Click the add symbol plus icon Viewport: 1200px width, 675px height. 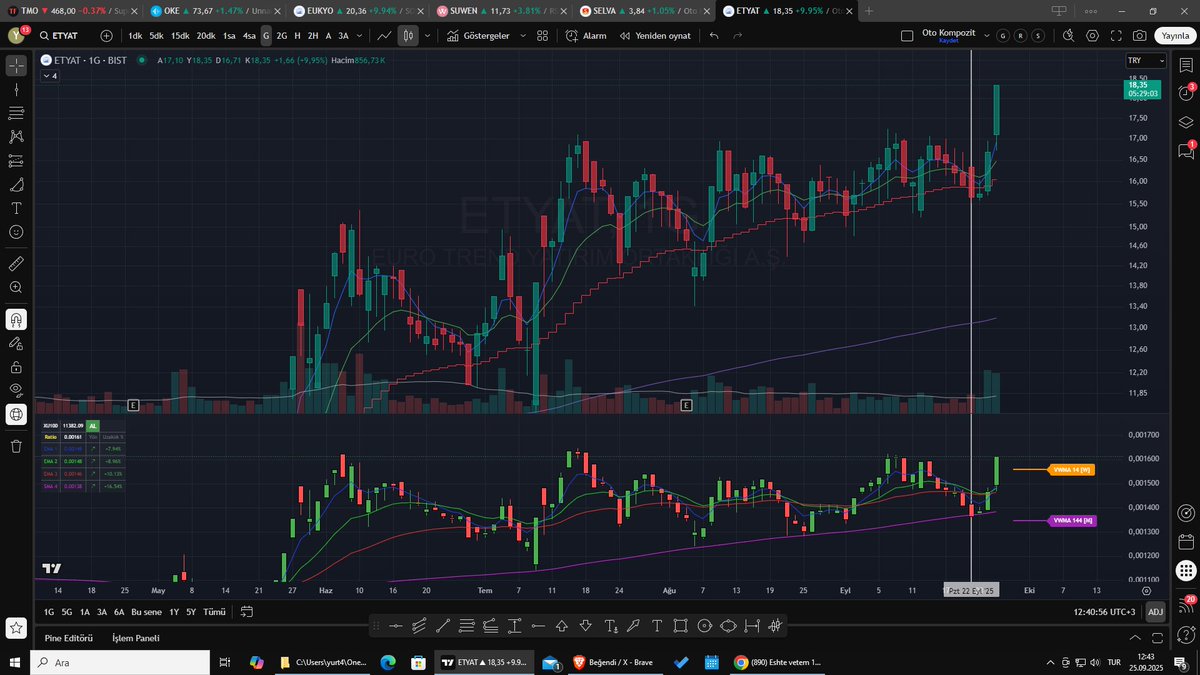[x=107, y=35]
